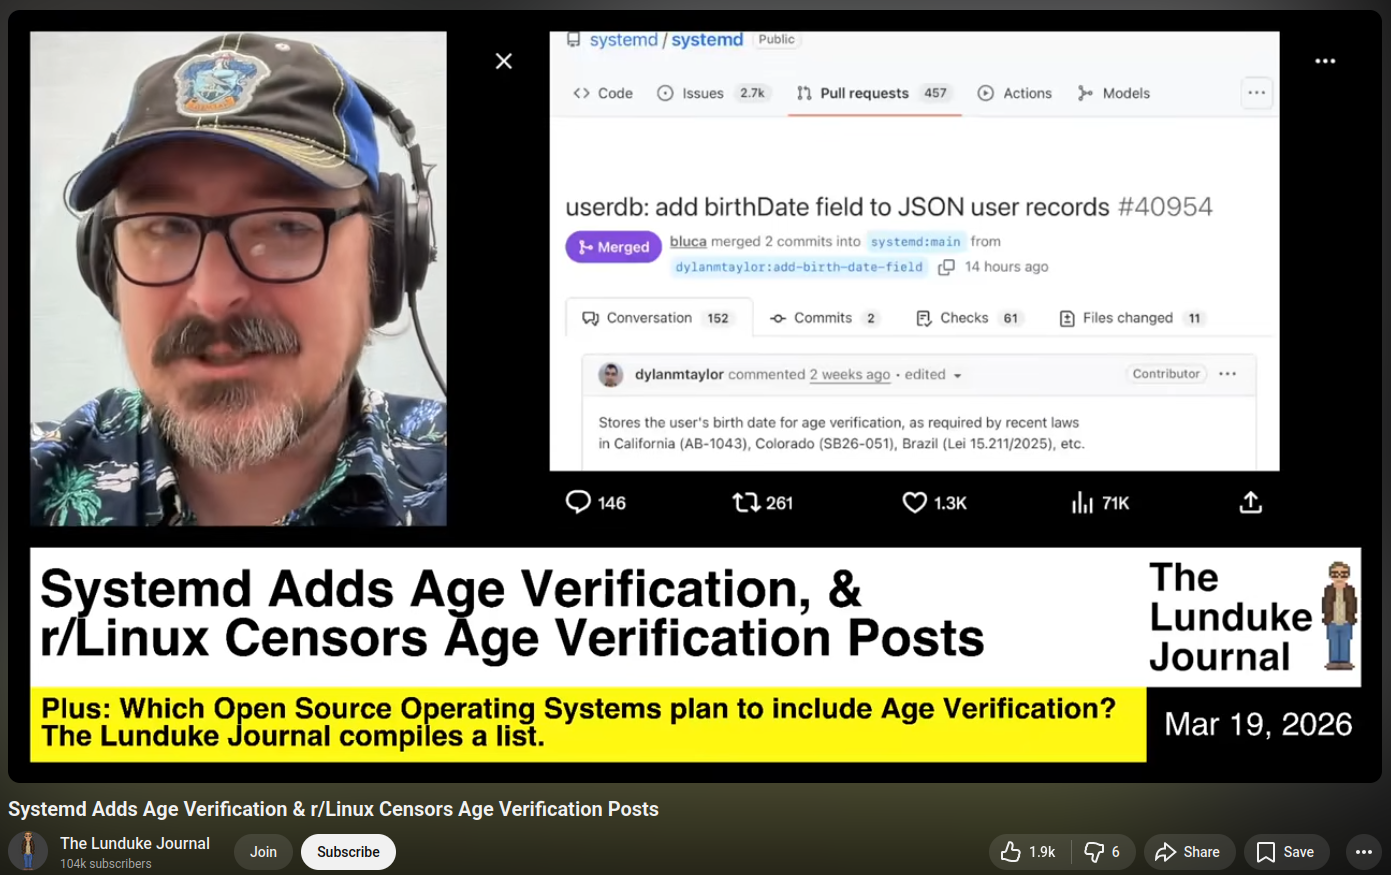The image size is (1391, 875).
Task: Click the yellow 'Plus: Which Open Source' banner
Action: click(x=588, y=724)
